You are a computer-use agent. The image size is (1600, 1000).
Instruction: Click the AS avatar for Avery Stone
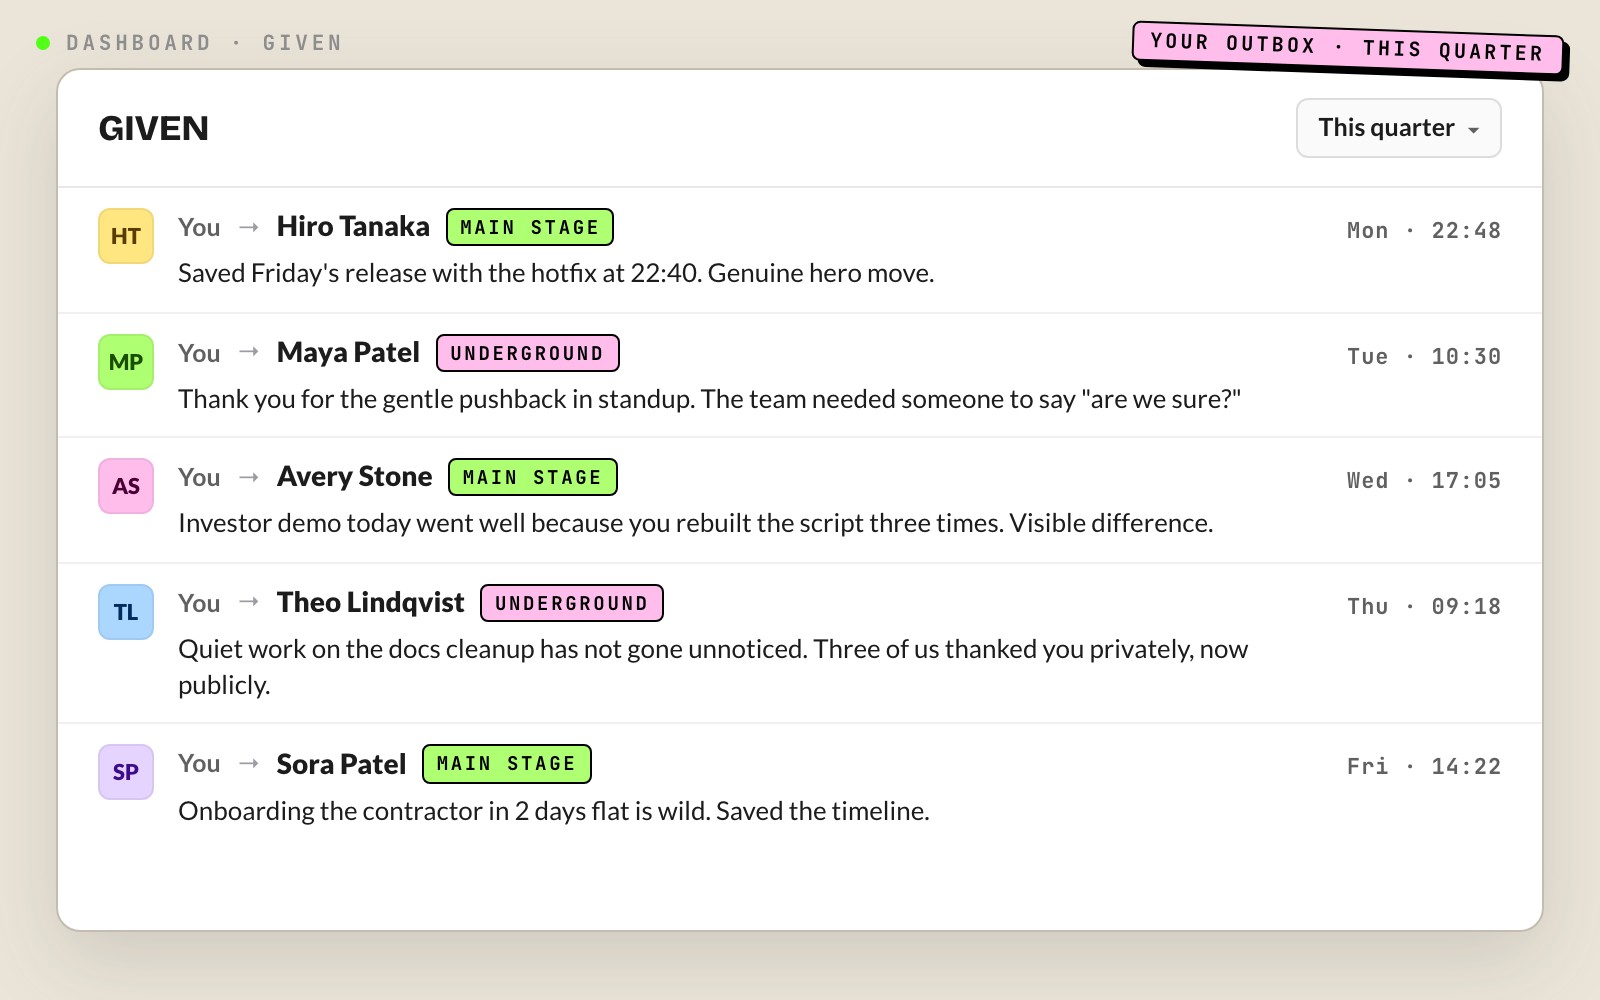[x=126, y=486]
